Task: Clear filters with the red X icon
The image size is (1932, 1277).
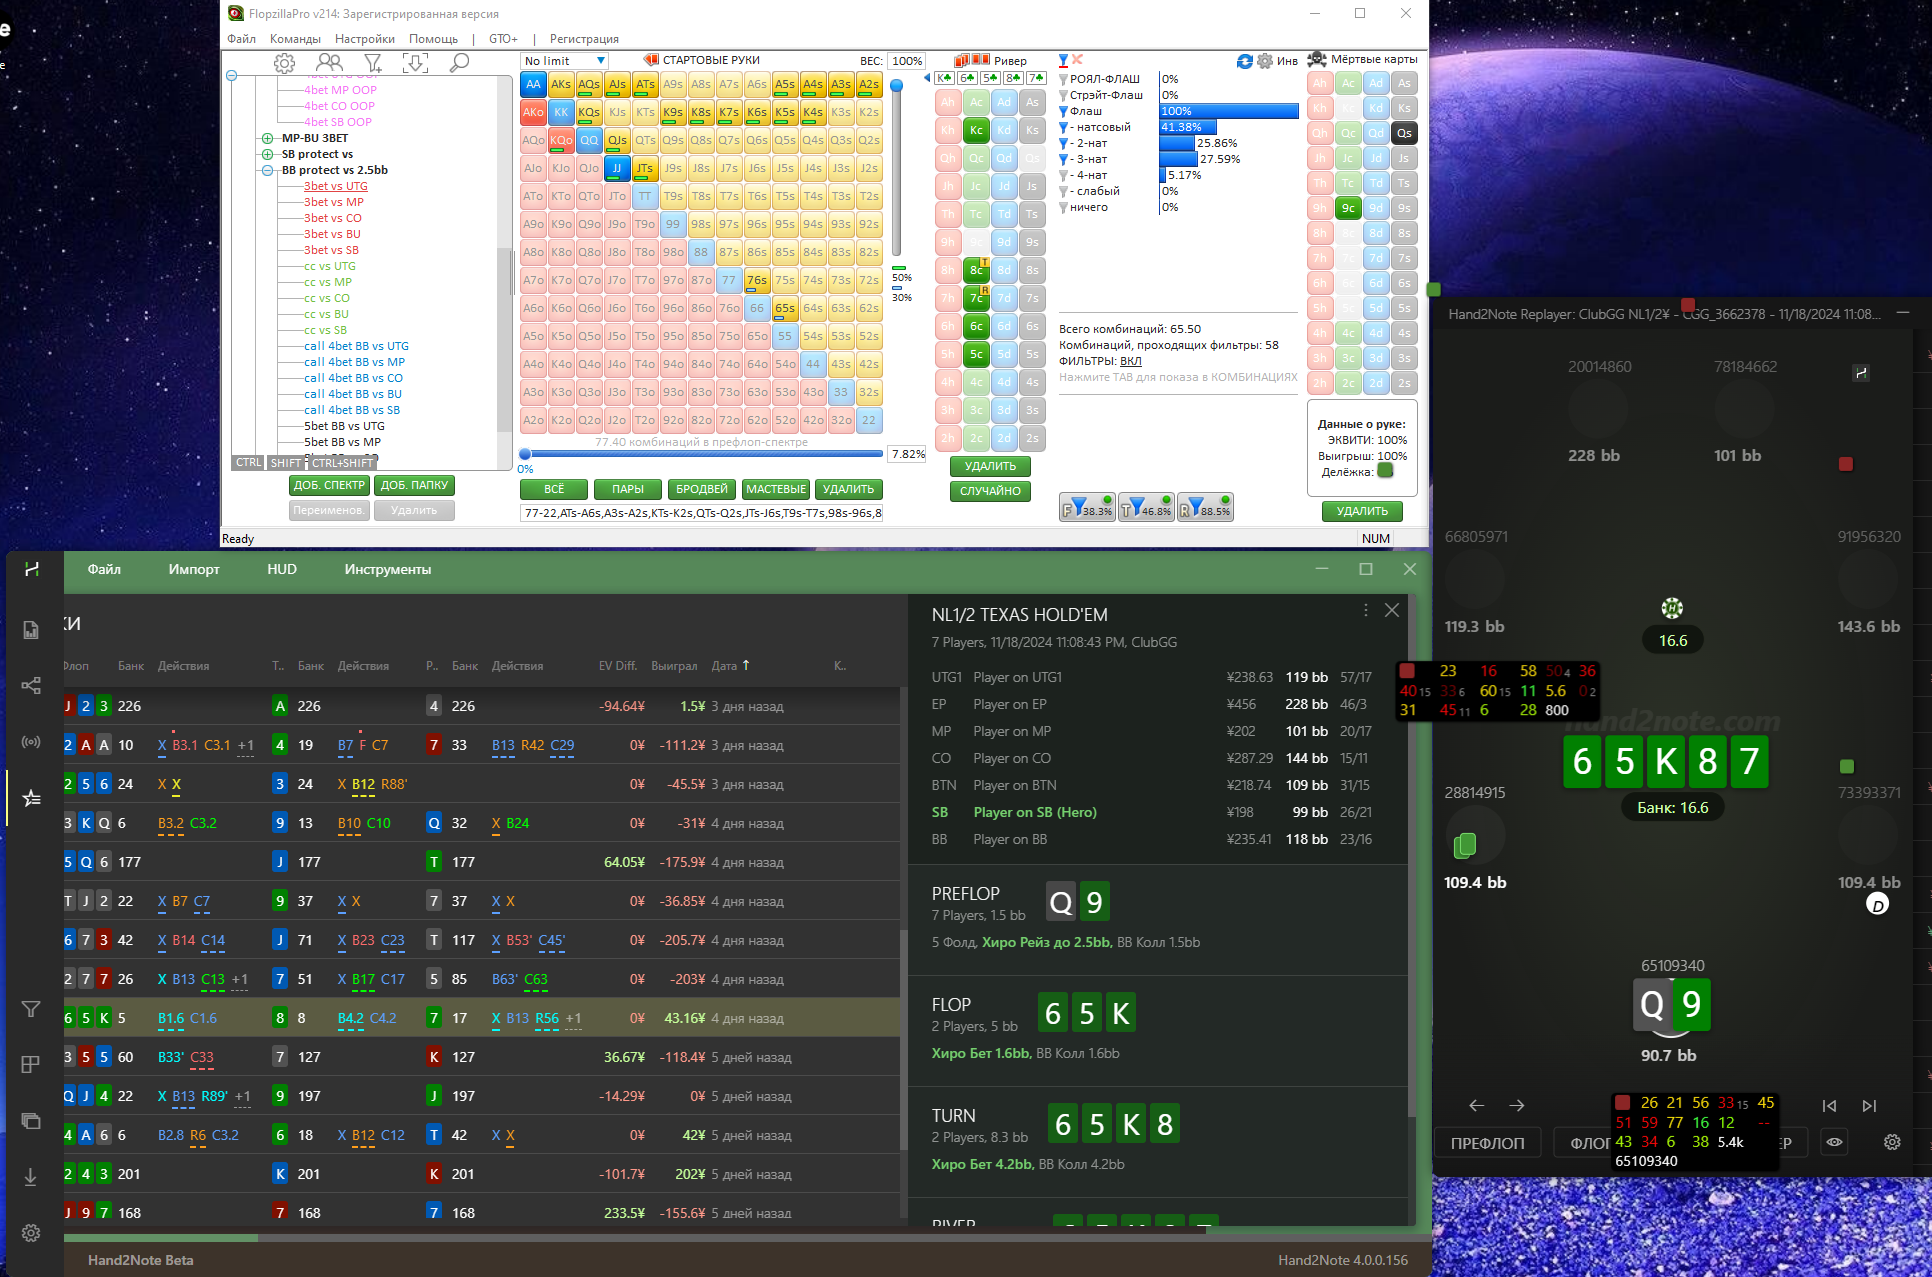Action: click(1078, 60)
